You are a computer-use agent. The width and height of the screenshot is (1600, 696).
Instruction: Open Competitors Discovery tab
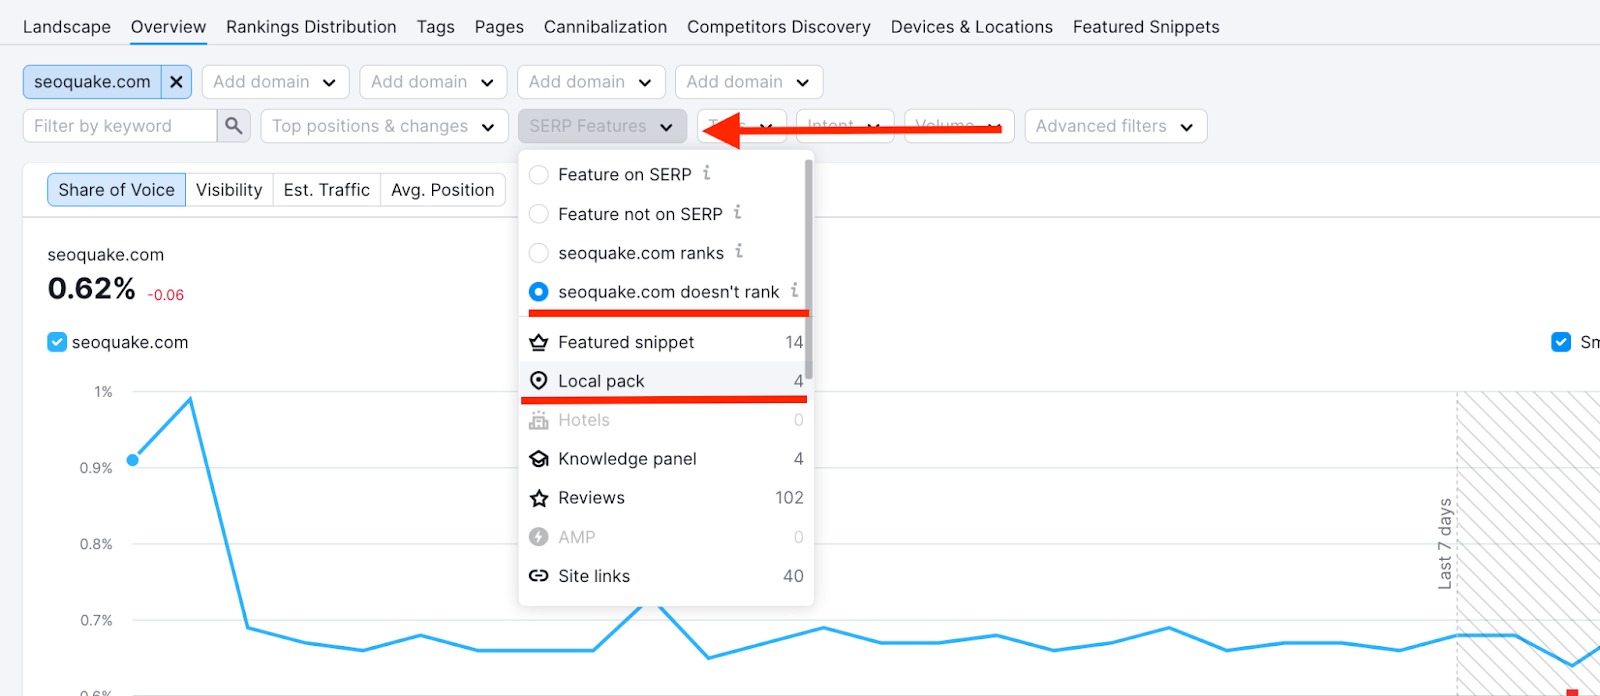point(779,27)
